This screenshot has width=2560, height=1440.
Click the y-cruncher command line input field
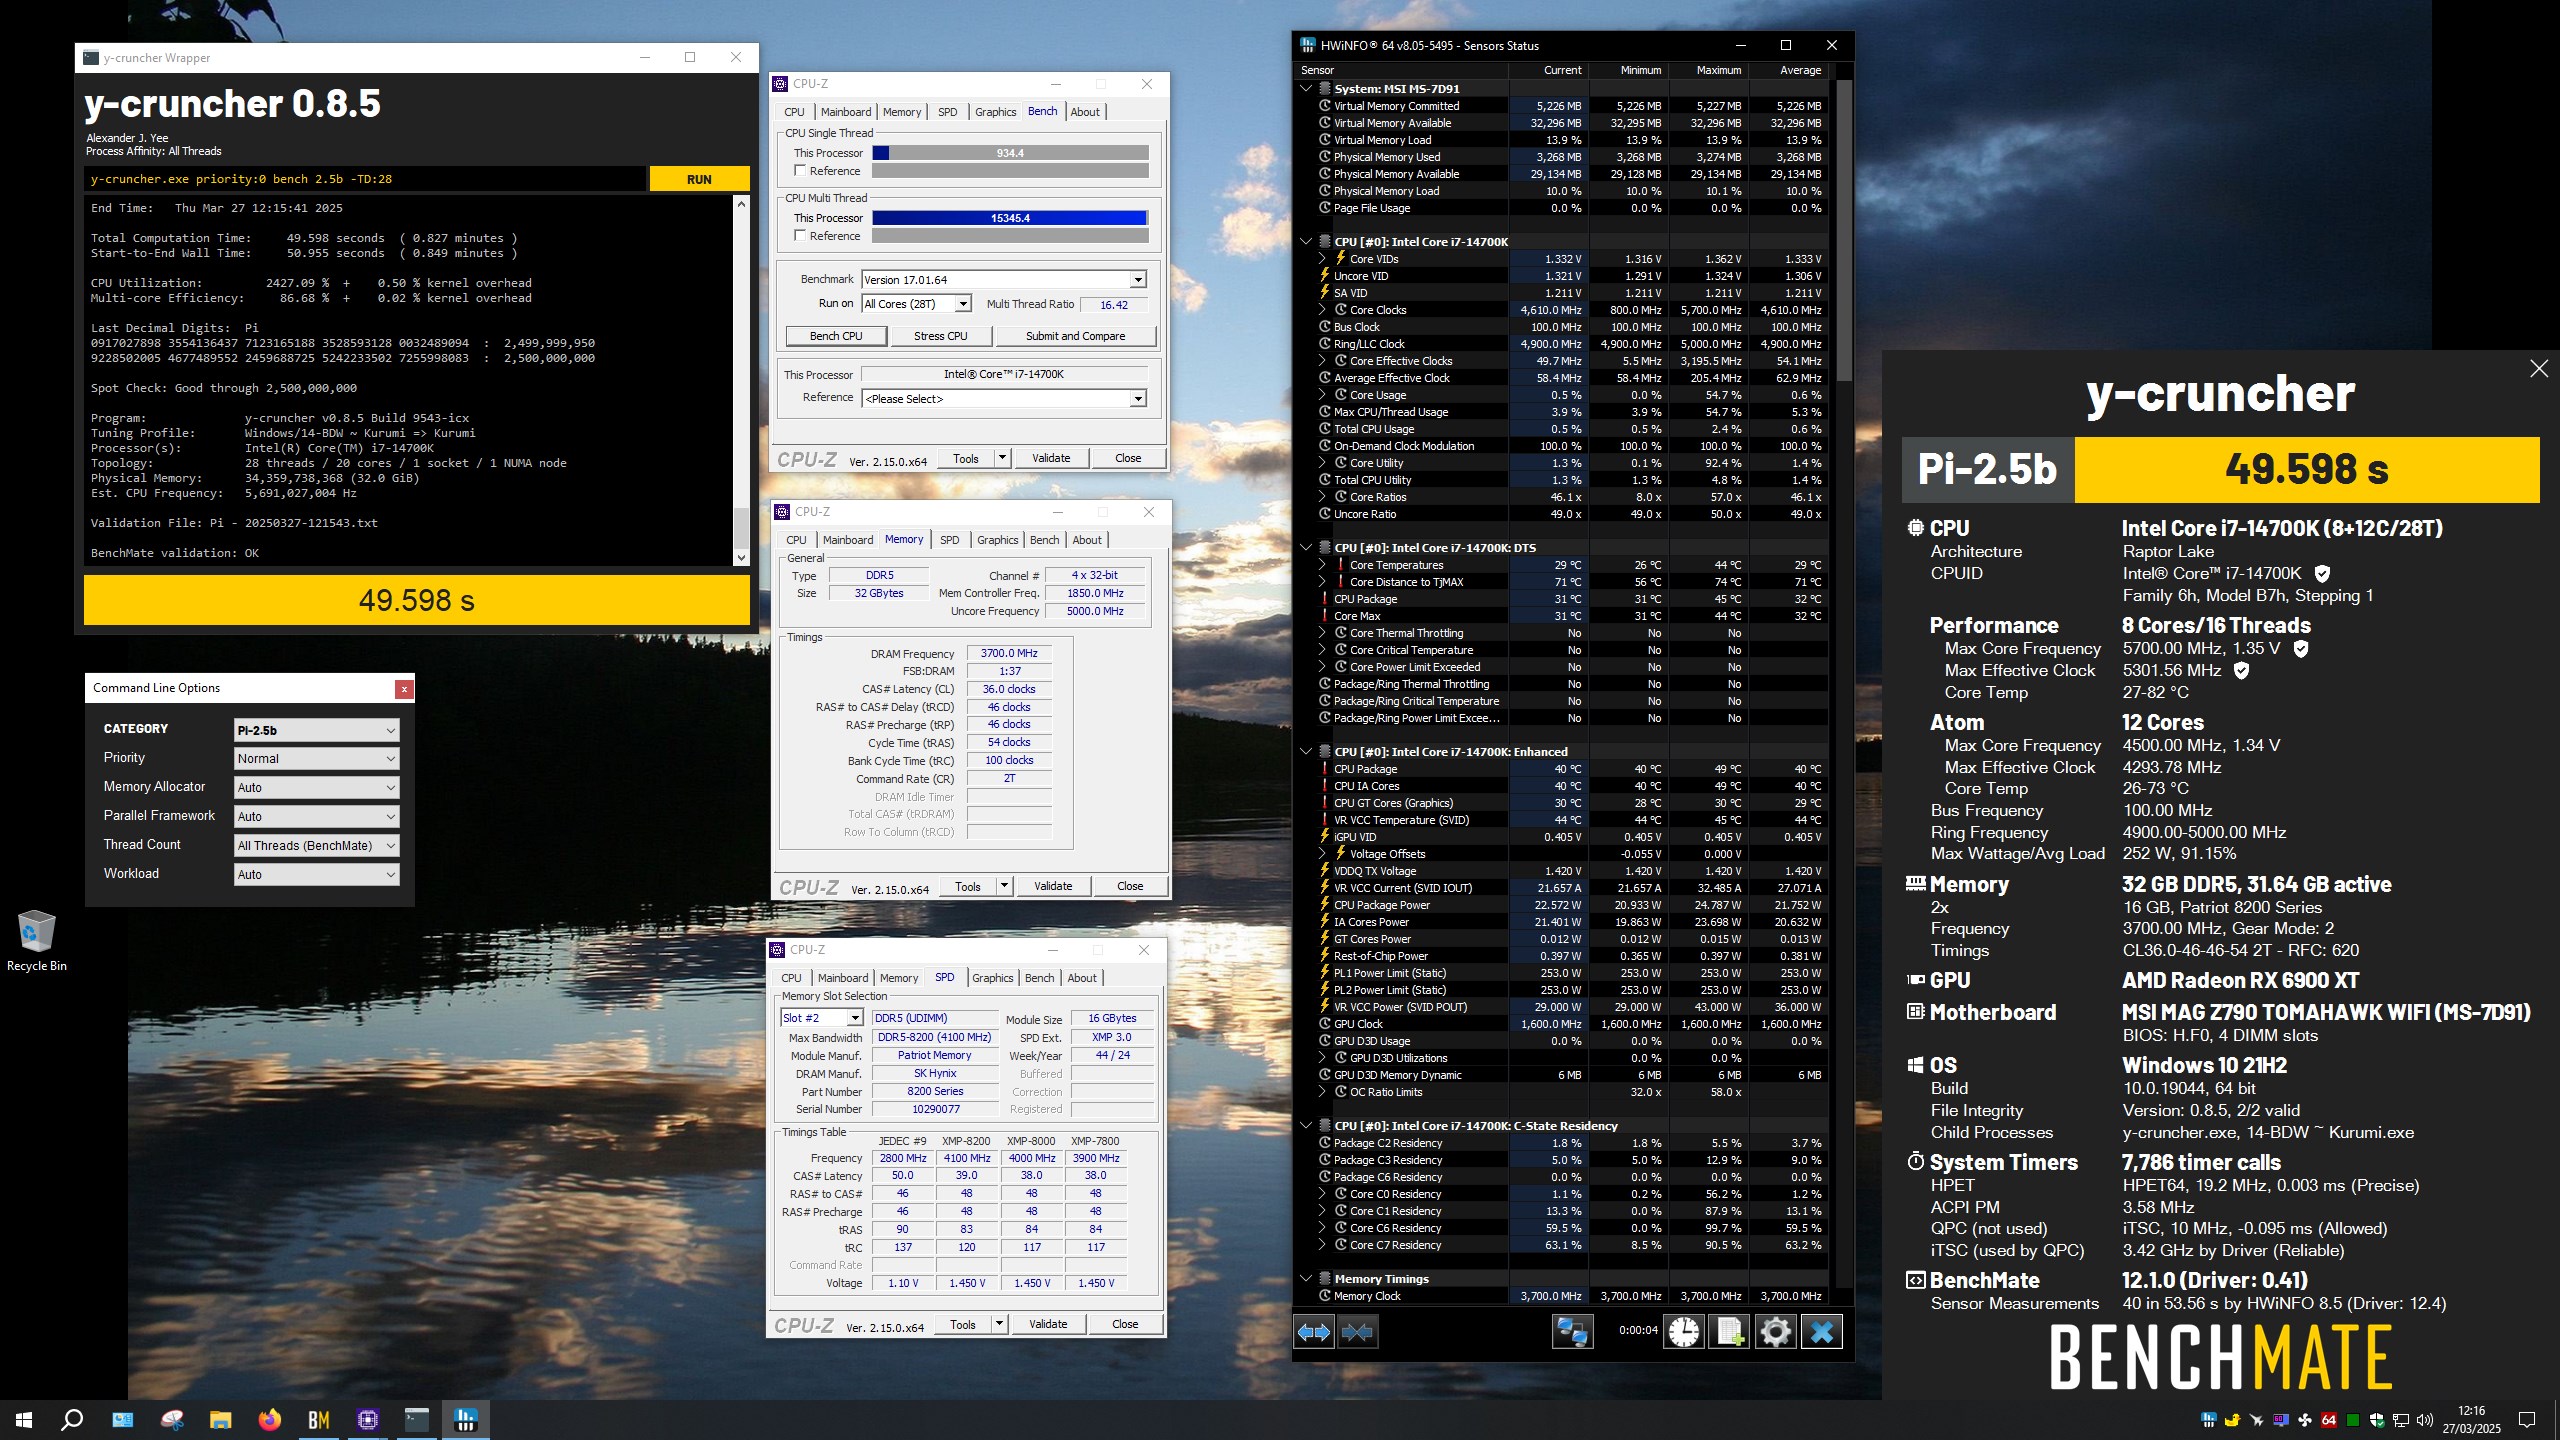click(x=366, y=179)
